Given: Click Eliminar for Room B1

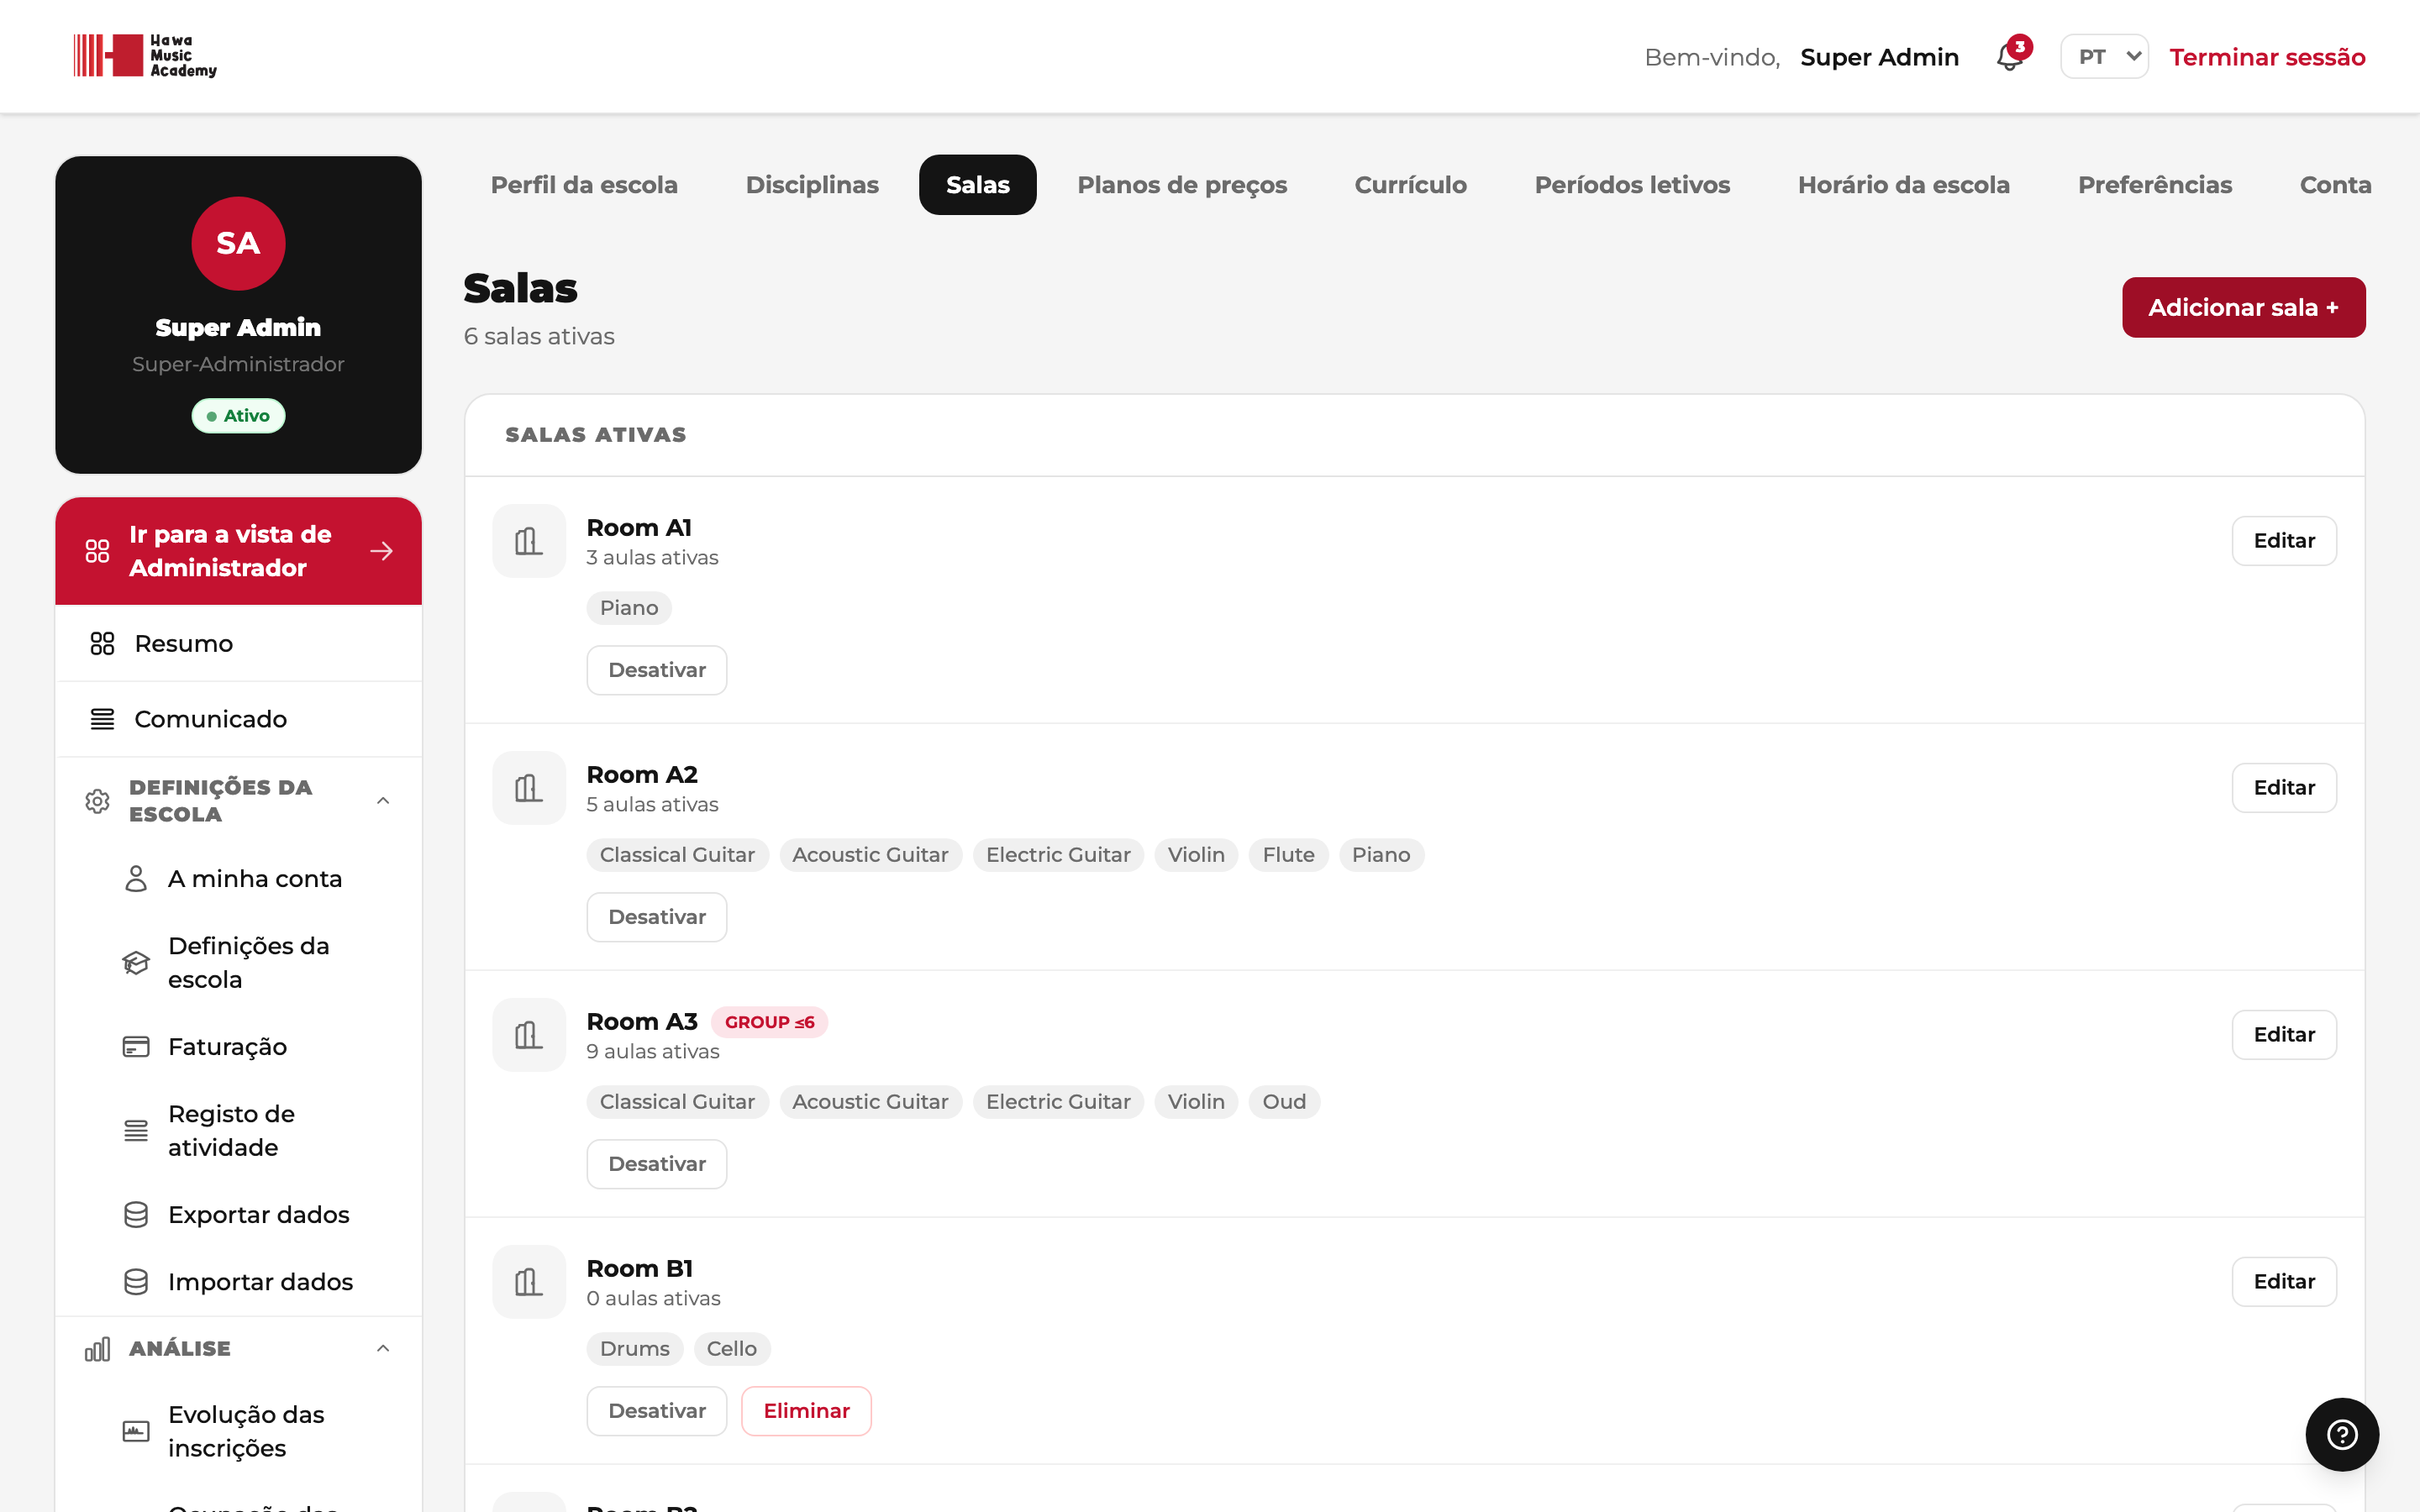Looking at the screenshot, I should [806, 1411].
